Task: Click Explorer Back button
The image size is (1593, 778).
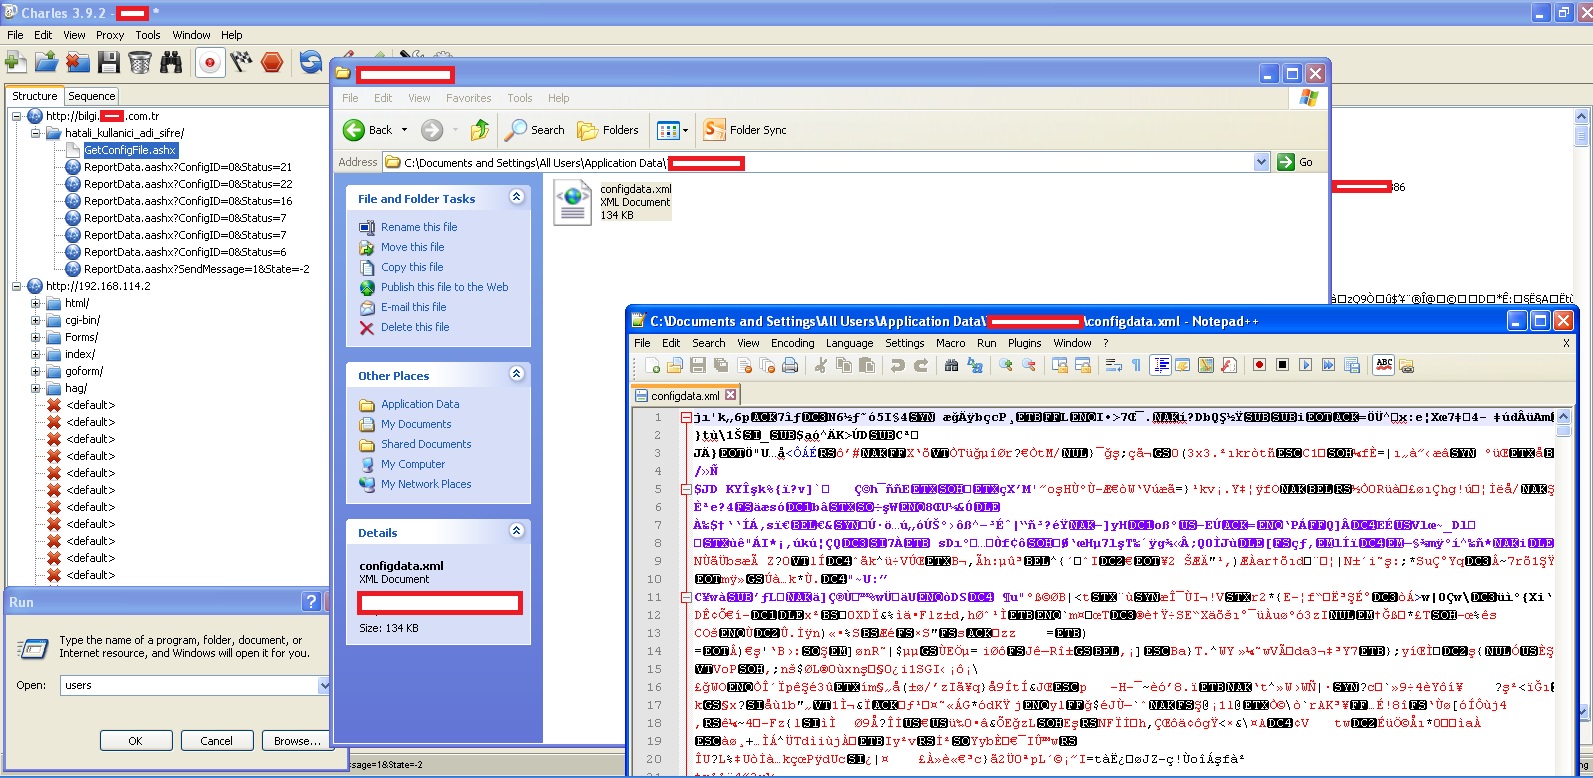Action: click(367, 130)
